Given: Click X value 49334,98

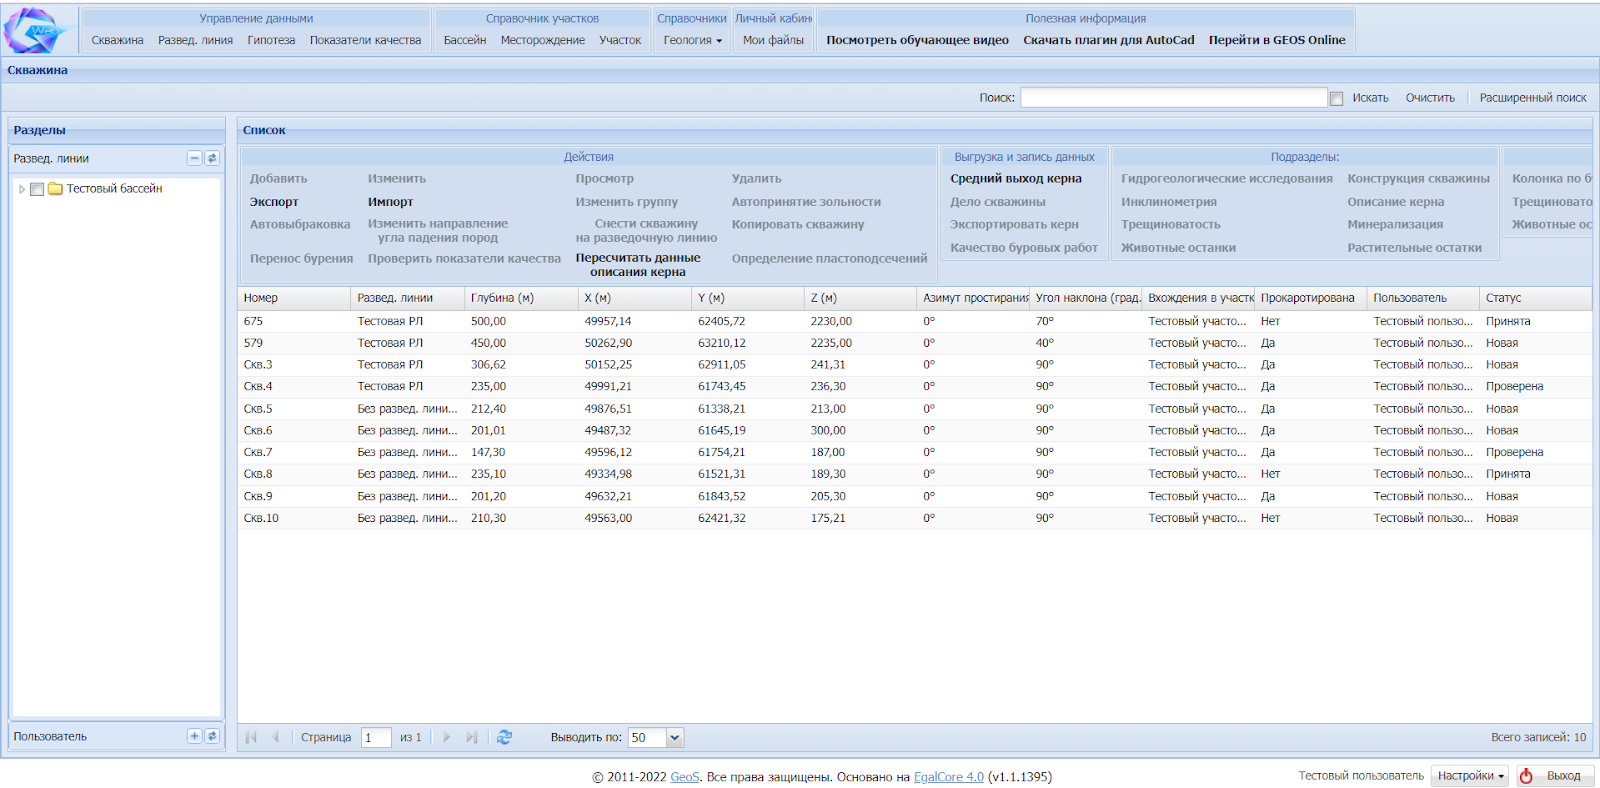Looking at the screenshot, I should tap(608, 474).
